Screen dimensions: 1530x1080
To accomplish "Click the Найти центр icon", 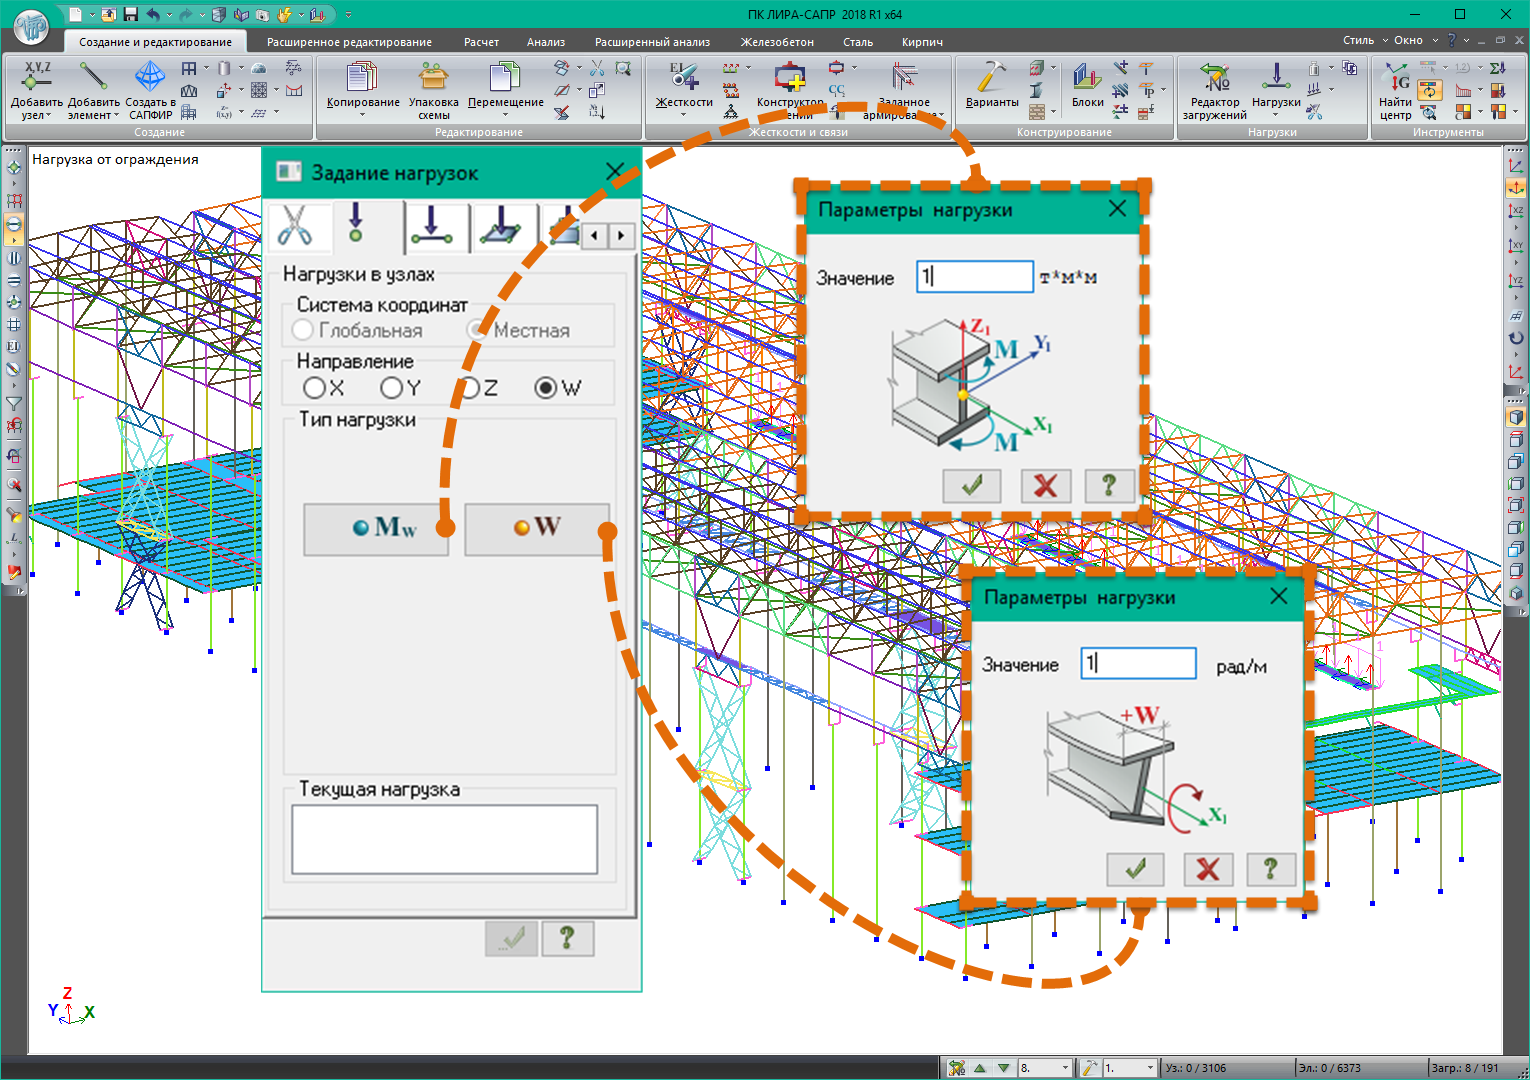I will coord(1395,80).
